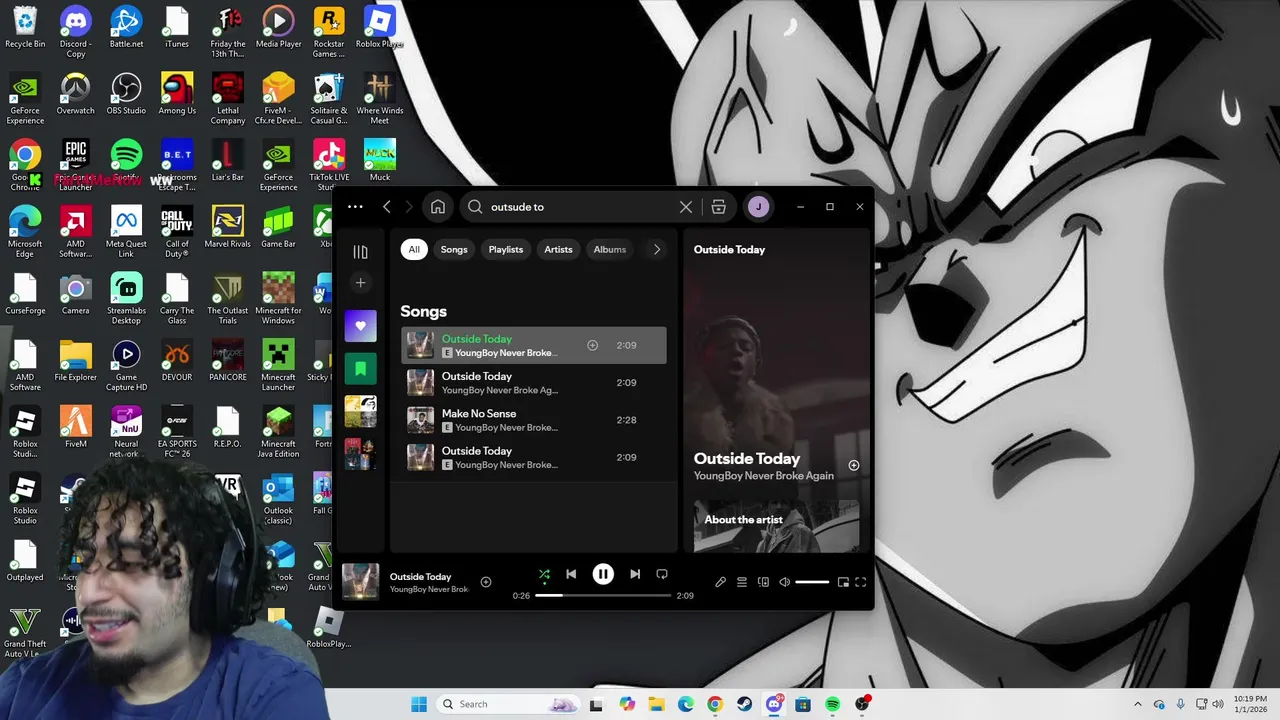Open the taskbar clock and date
This screenshot has height=720, width=1280.
tap(1250, 704)
